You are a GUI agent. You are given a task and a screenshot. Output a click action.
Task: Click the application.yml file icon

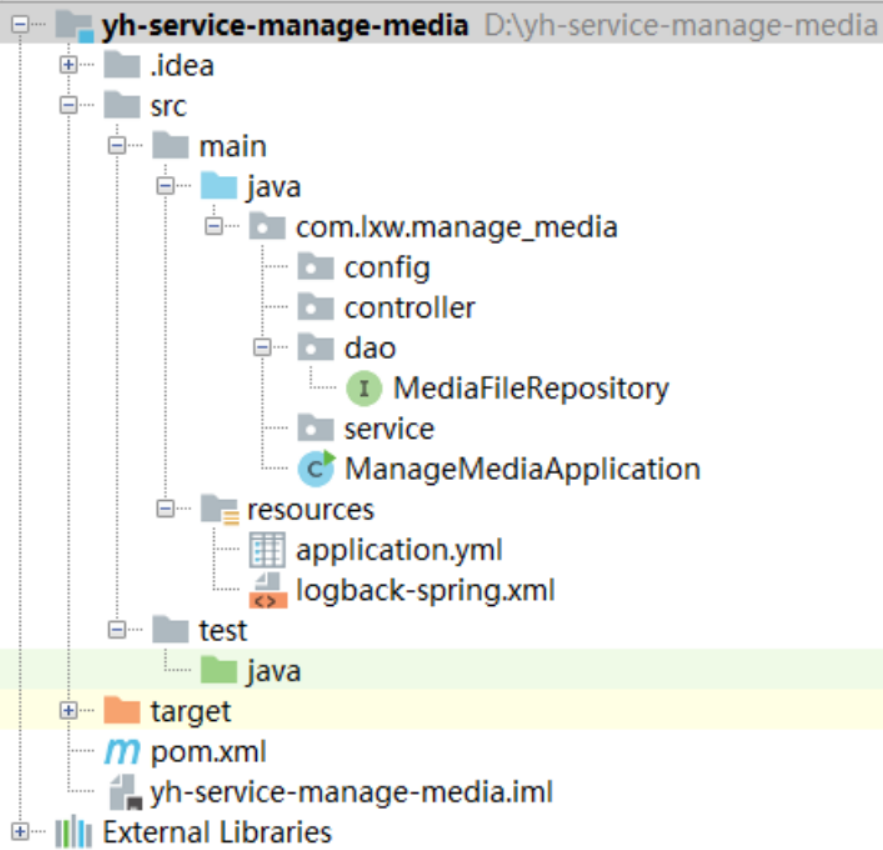click(270, 549)
